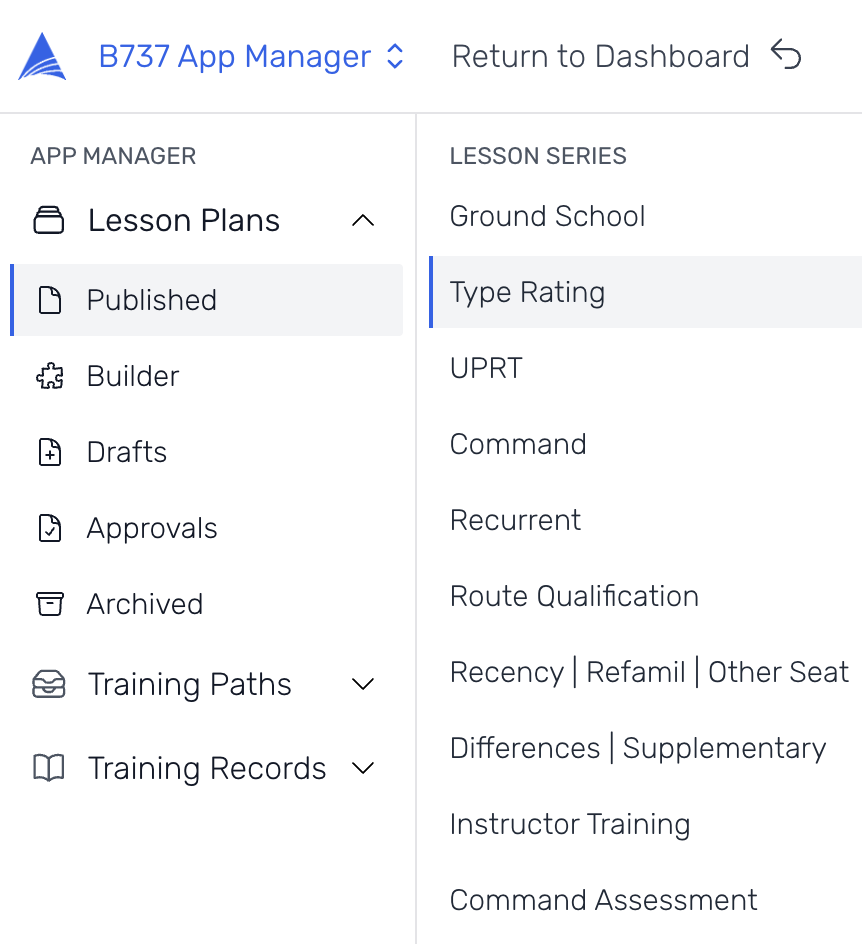
Task: Select the Route Qualification series
Action: [574, 596]
